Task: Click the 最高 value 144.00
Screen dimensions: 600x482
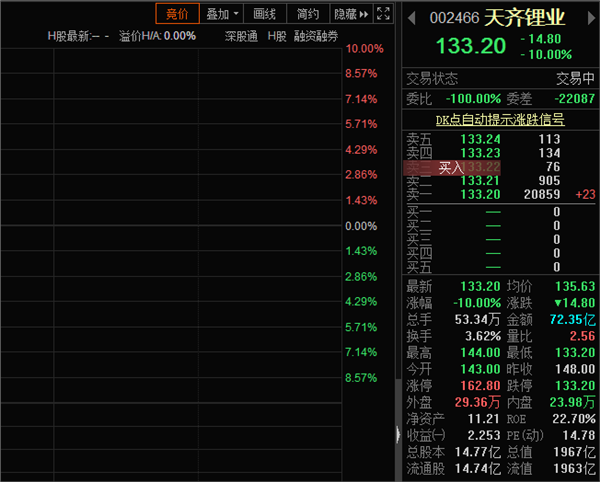Action: point(480,352)
